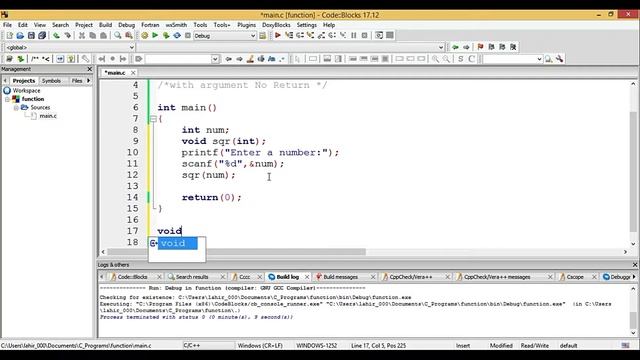The width and height of the screenshot is (640, 360).
Task: Select main.c in the project tree
Action: coord(48,116)
